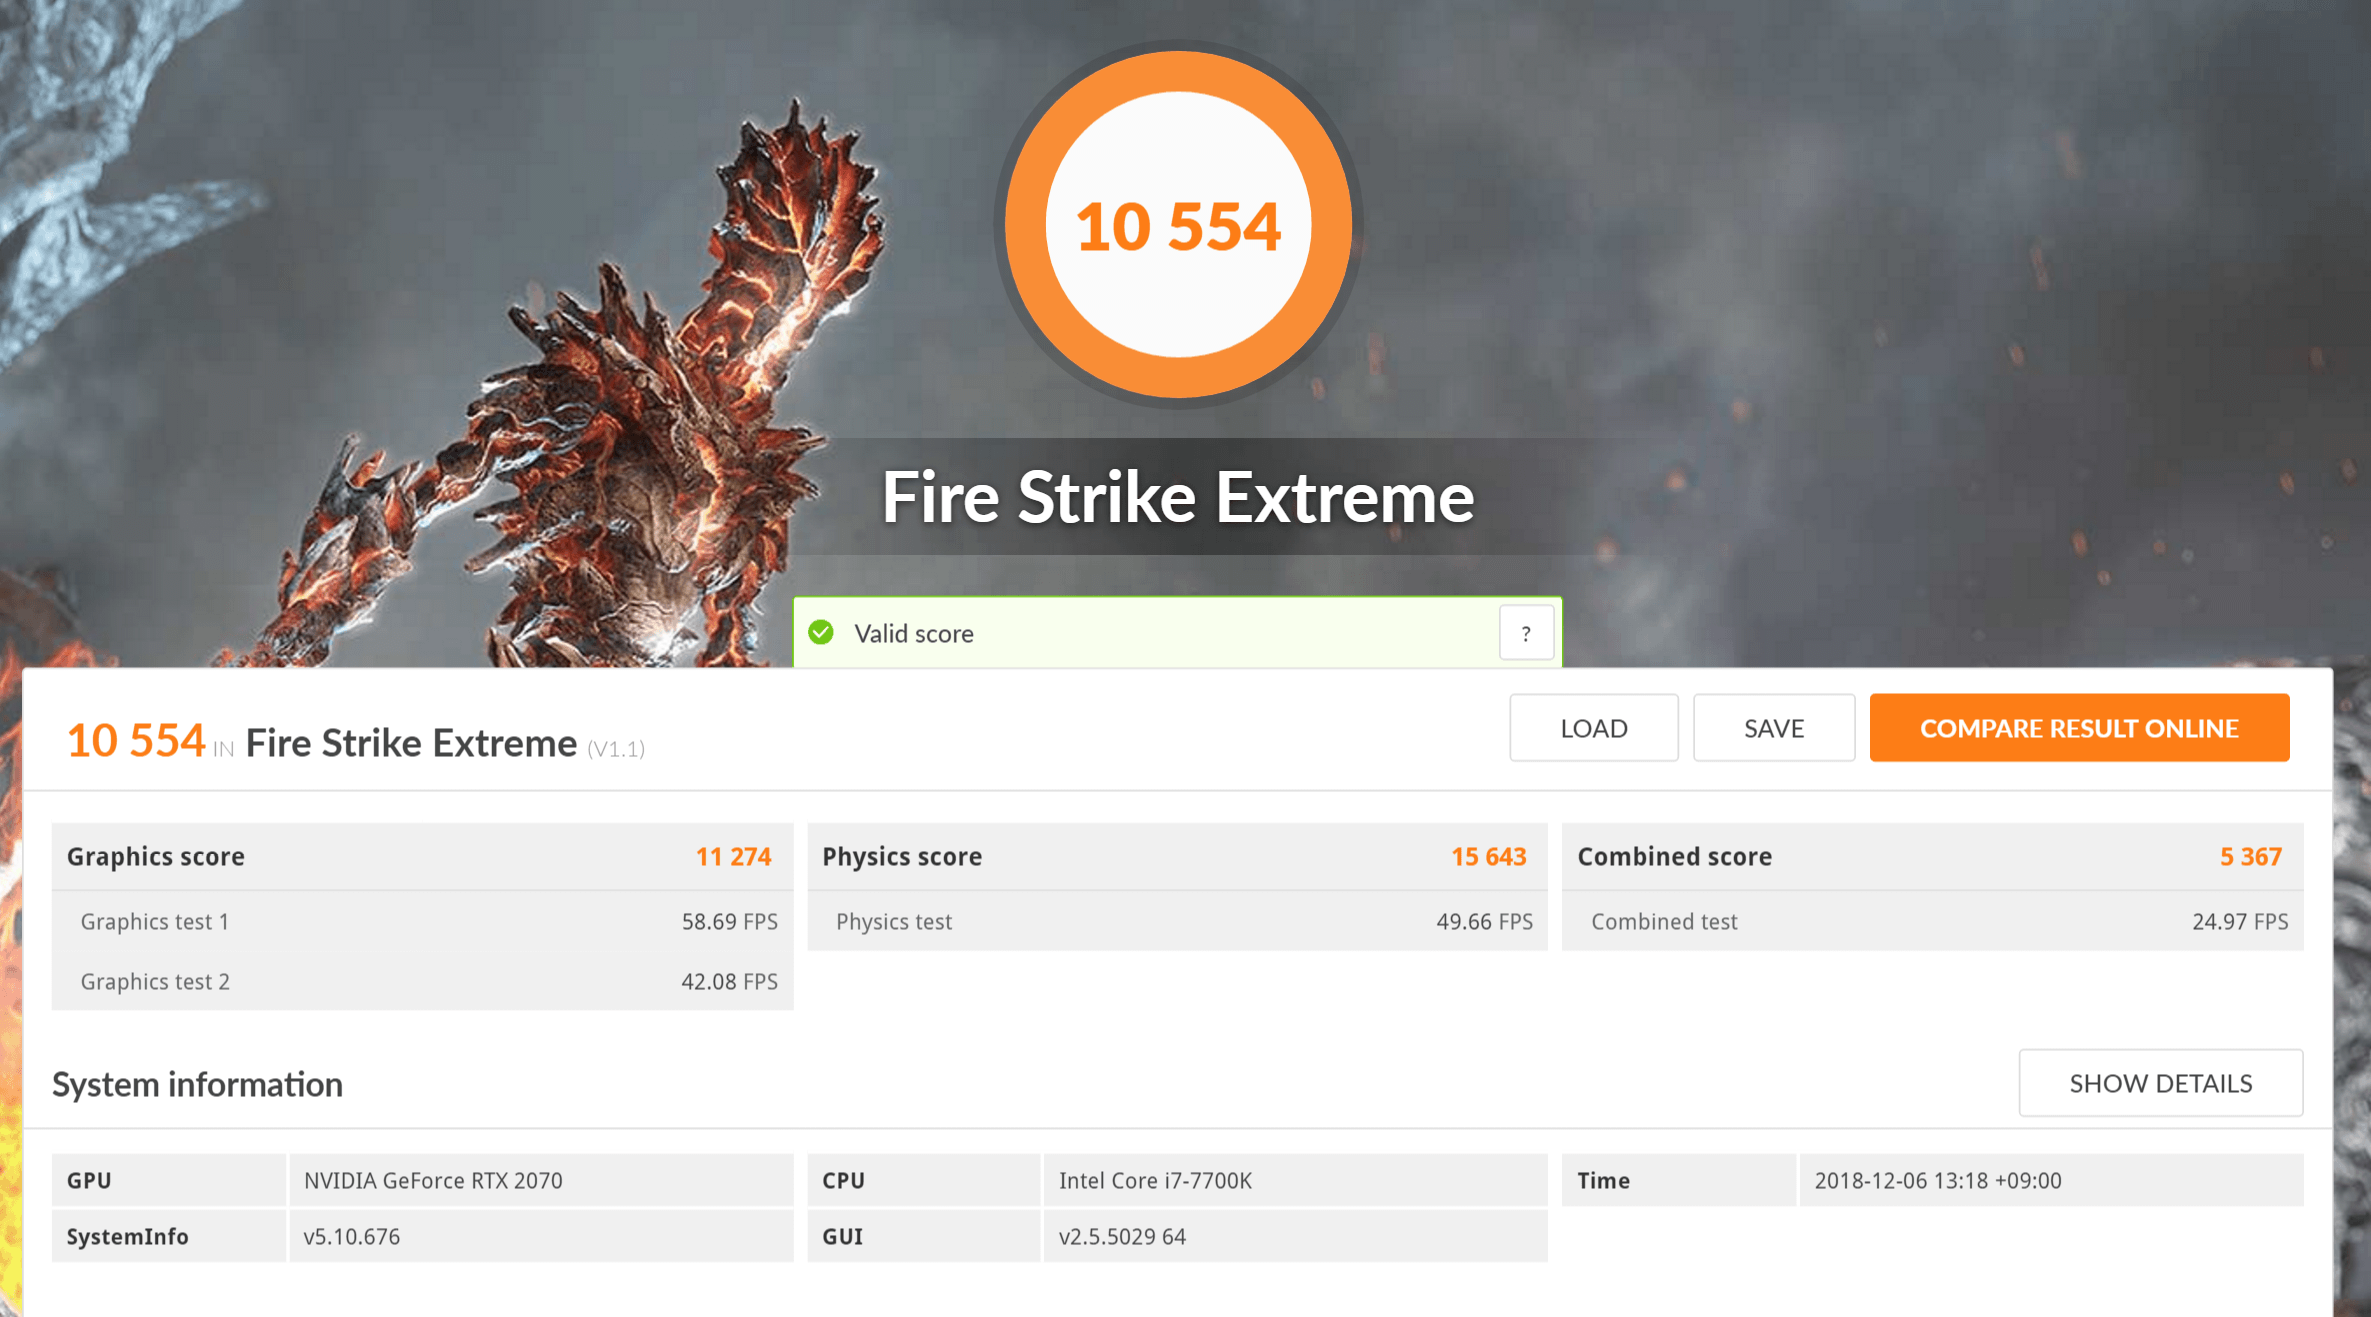
Task: Click the 'Physics score' heading
Action: pos(902,856)
